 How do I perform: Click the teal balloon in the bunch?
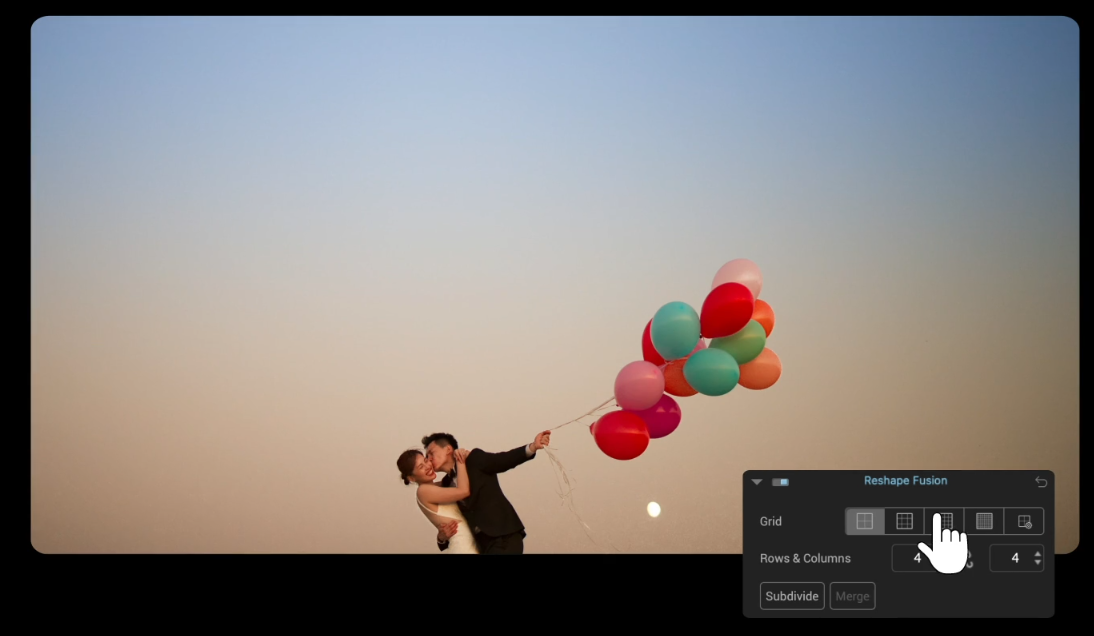(676, 329)
